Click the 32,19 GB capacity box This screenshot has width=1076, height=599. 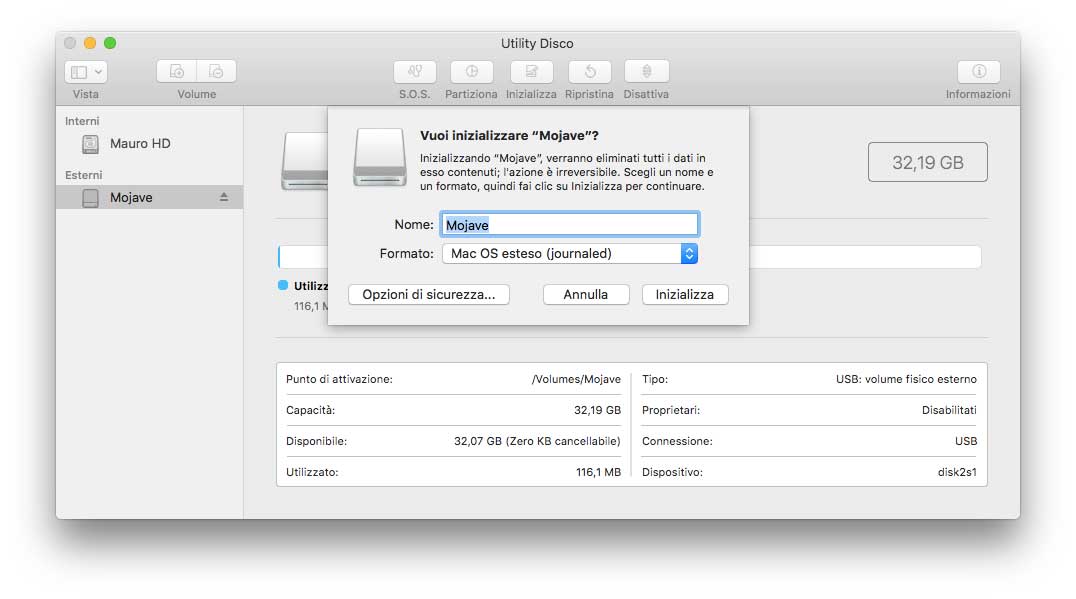[x=928, y=162]
